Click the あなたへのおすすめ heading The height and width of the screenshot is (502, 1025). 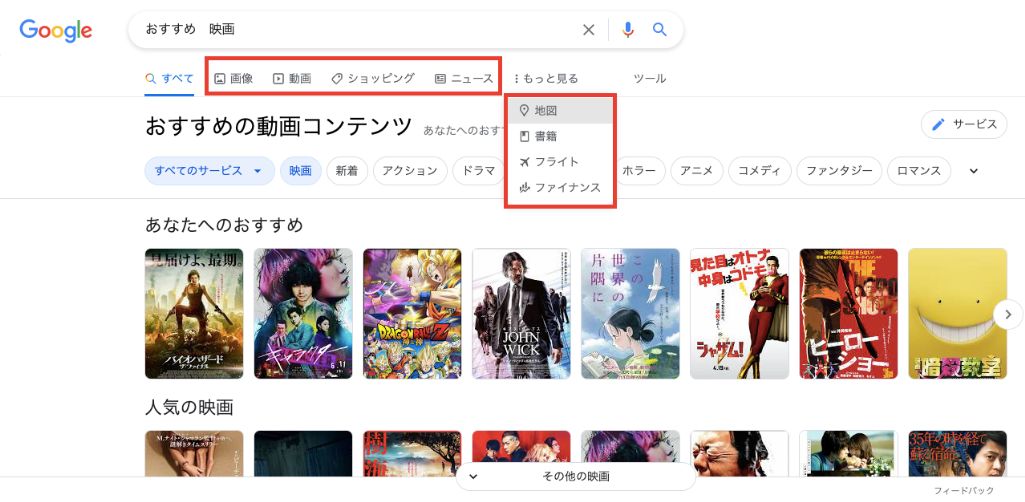pos(224,225)
